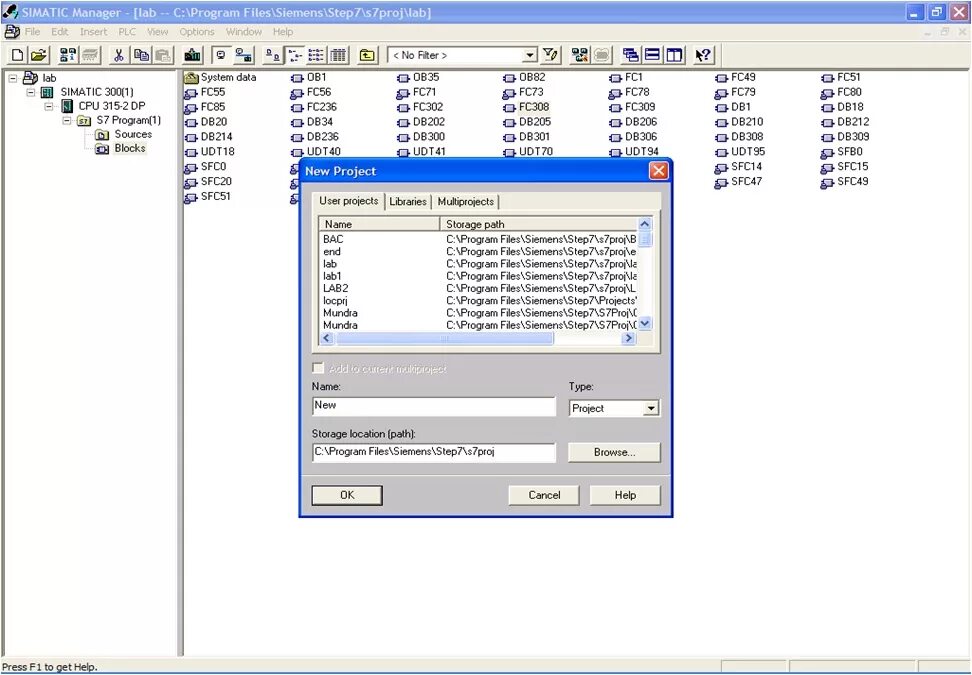
Task: Click project list vertical scrollbar thumb
Action: [645, 239]
